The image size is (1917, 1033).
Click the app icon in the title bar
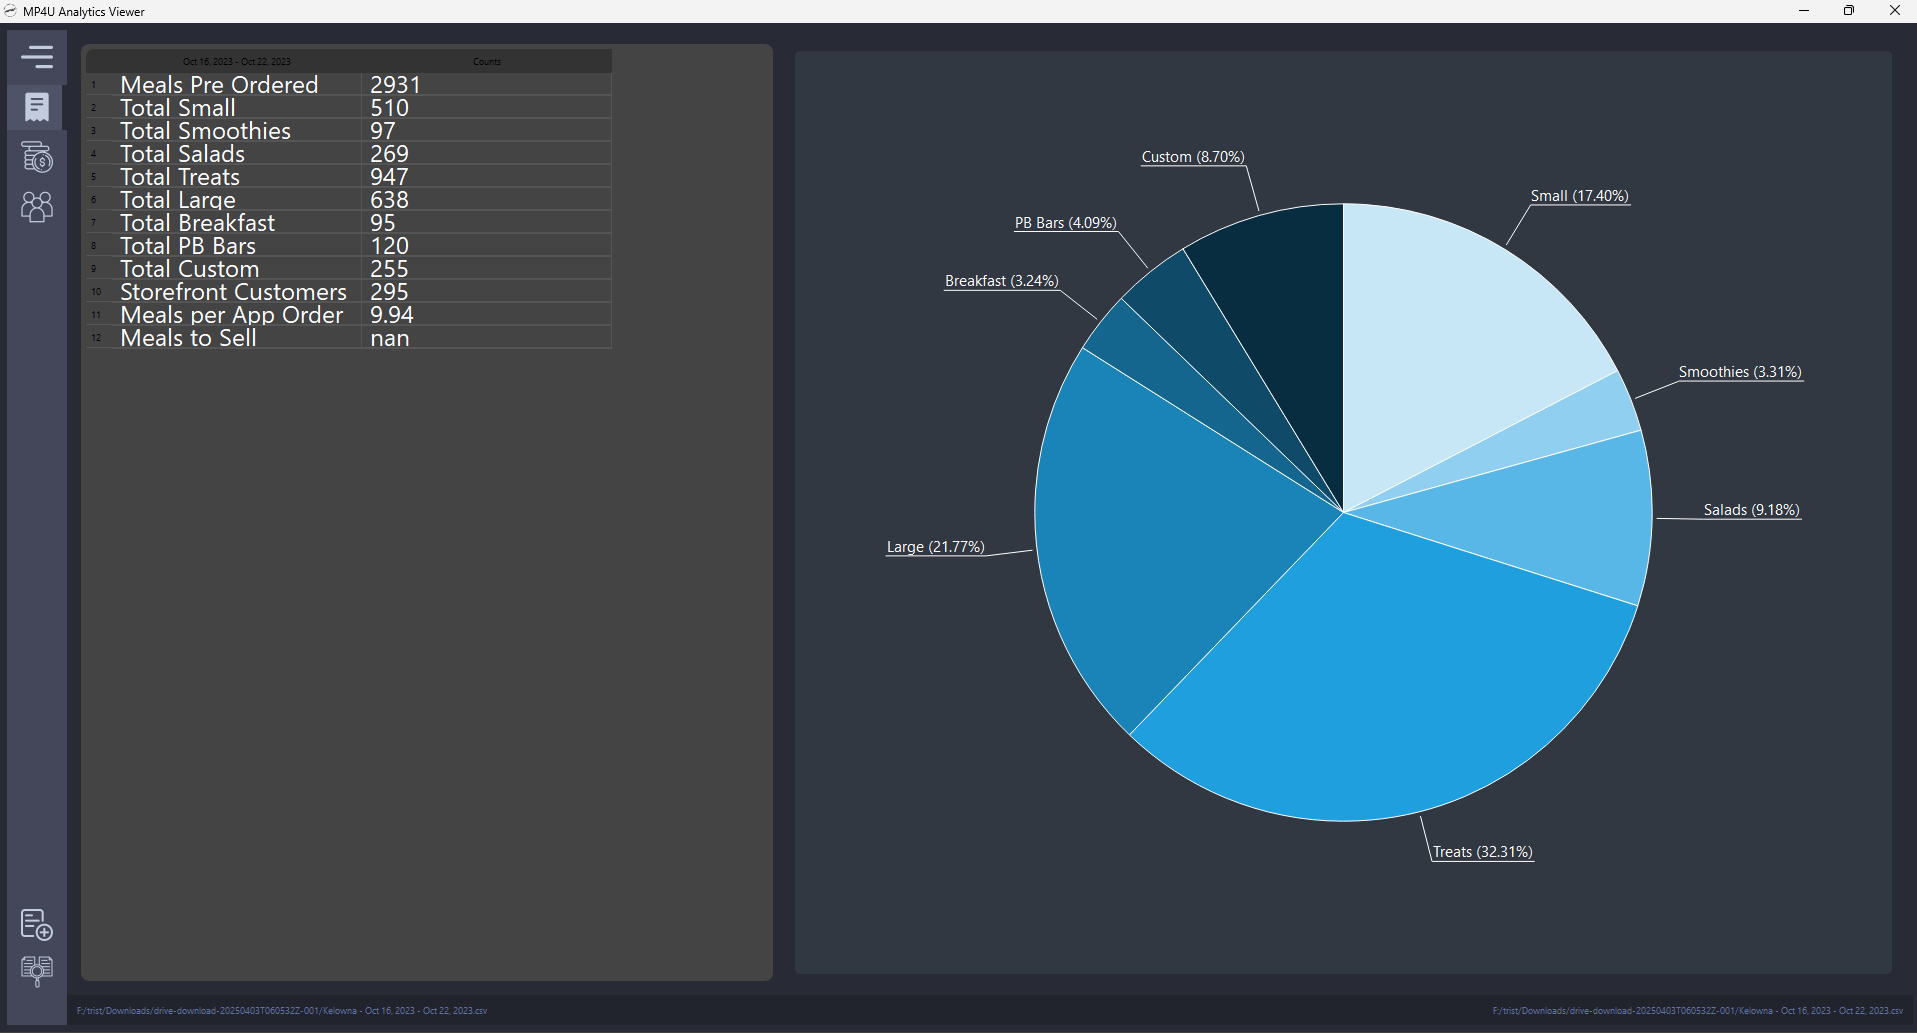pos(11,11)
